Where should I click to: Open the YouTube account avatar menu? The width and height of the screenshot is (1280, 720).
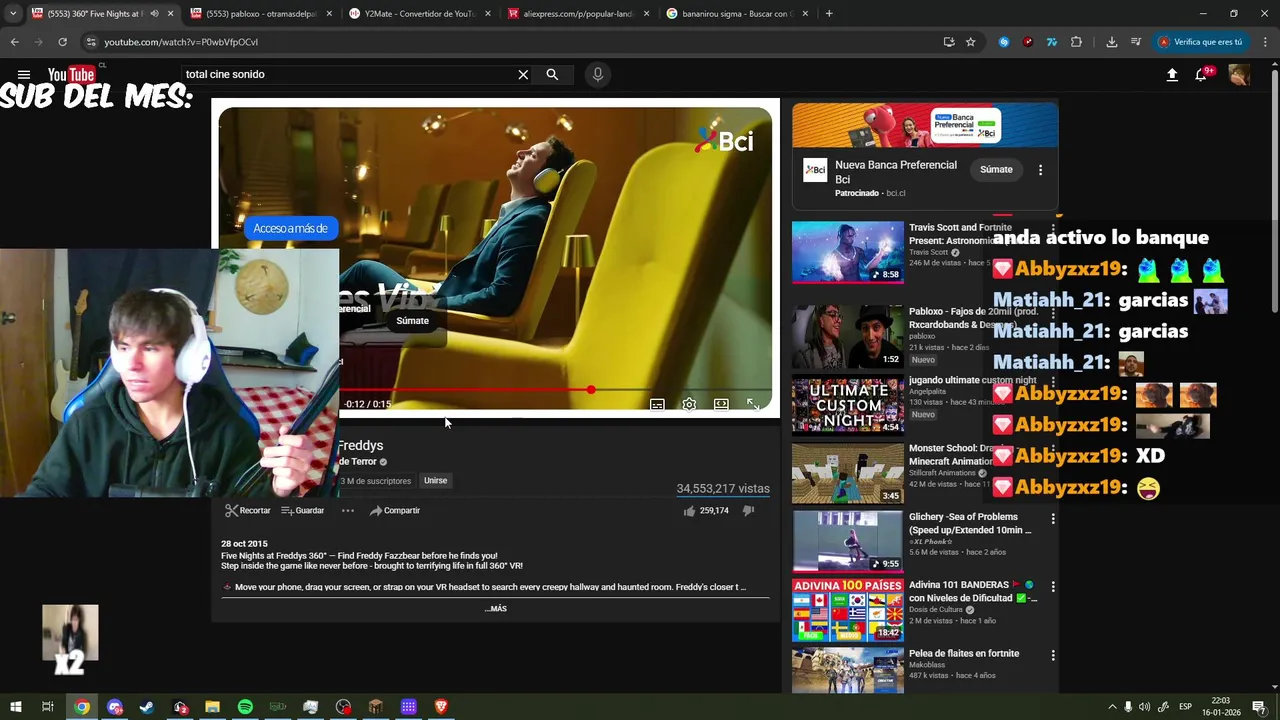[x=1239, y=75]
